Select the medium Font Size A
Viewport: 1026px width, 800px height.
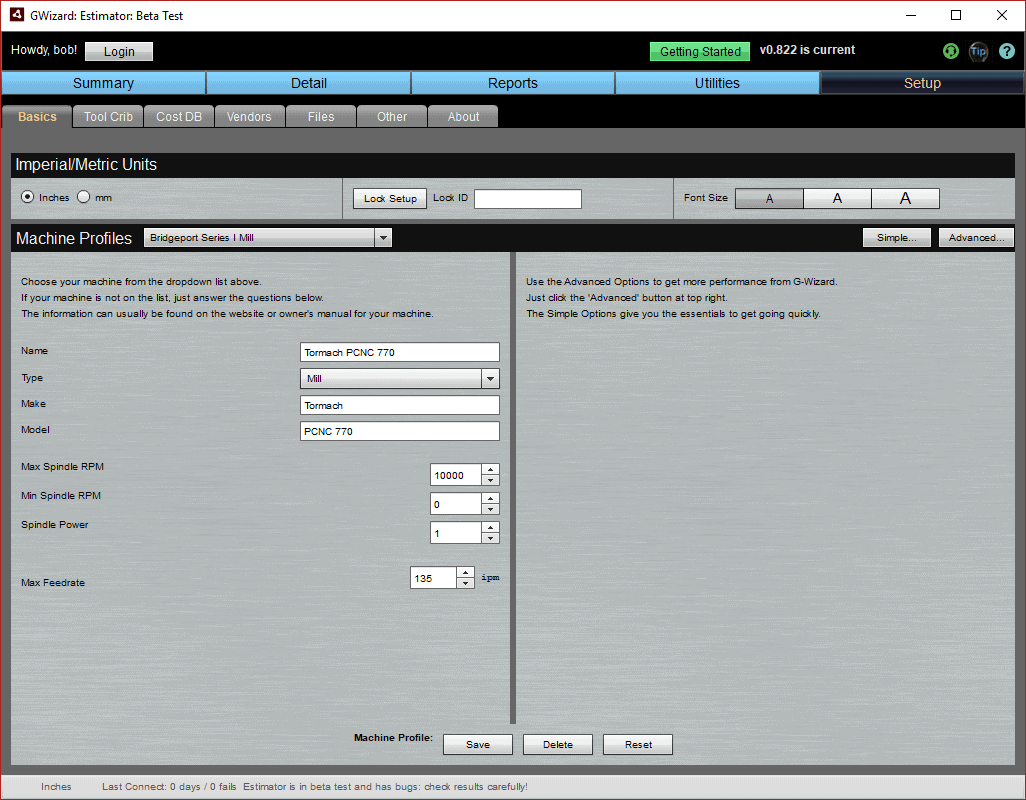837,198
